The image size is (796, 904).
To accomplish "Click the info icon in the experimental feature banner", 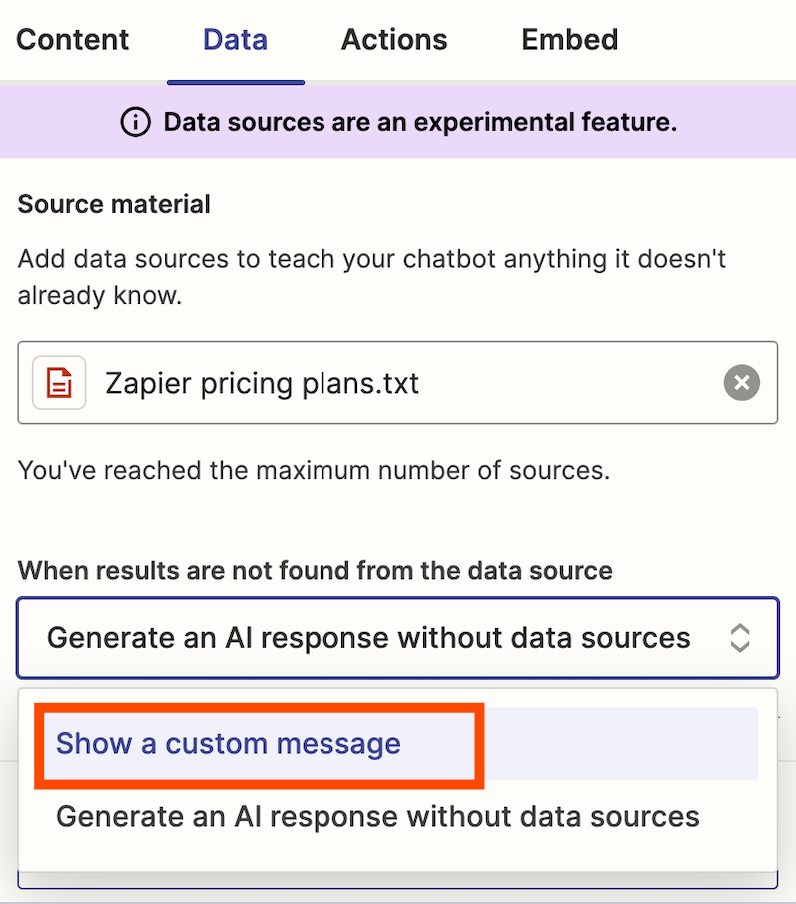I will [x=135, y=120].
